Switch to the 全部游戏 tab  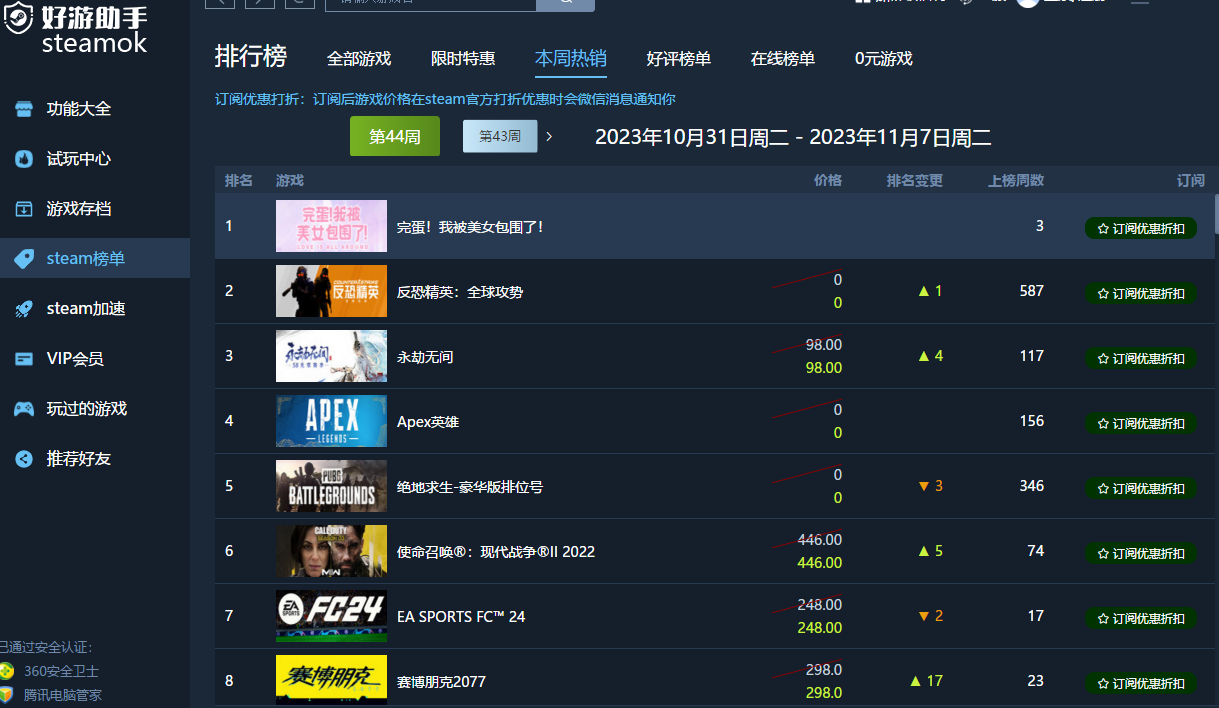359,59
